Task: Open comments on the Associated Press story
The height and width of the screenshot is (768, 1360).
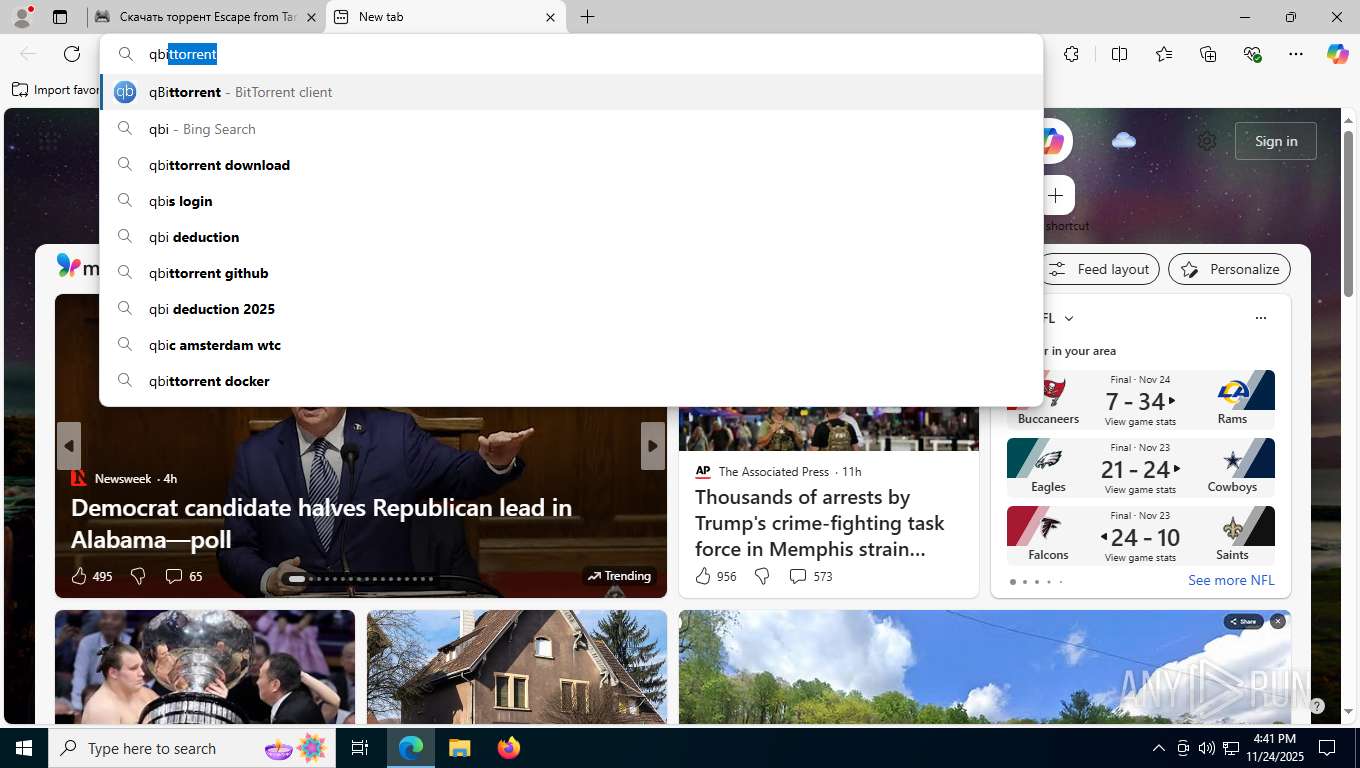Action: pos(810,576)
